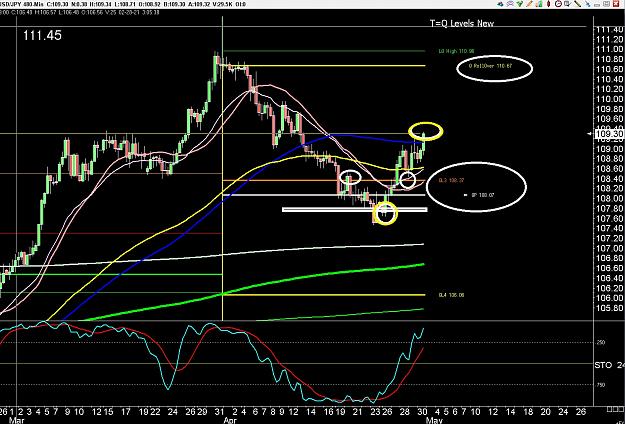Click the dark red candlestick icon

click(x=548, y=4)
